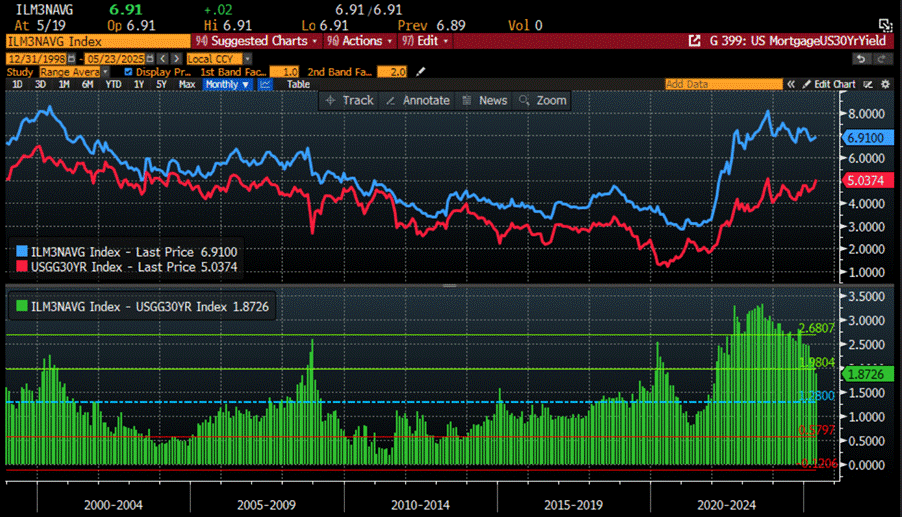
Task: Open the start date calendar picker
Action: click(71, 59)
